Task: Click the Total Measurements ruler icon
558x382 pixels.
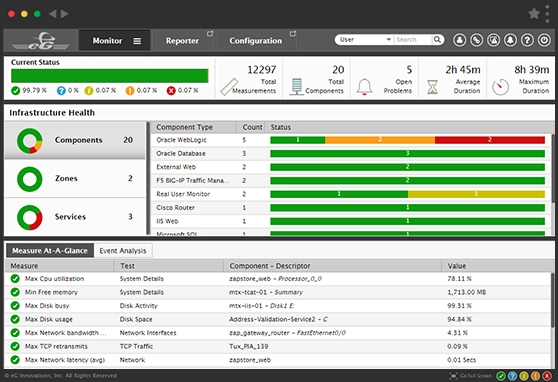Action: point(229,87)
